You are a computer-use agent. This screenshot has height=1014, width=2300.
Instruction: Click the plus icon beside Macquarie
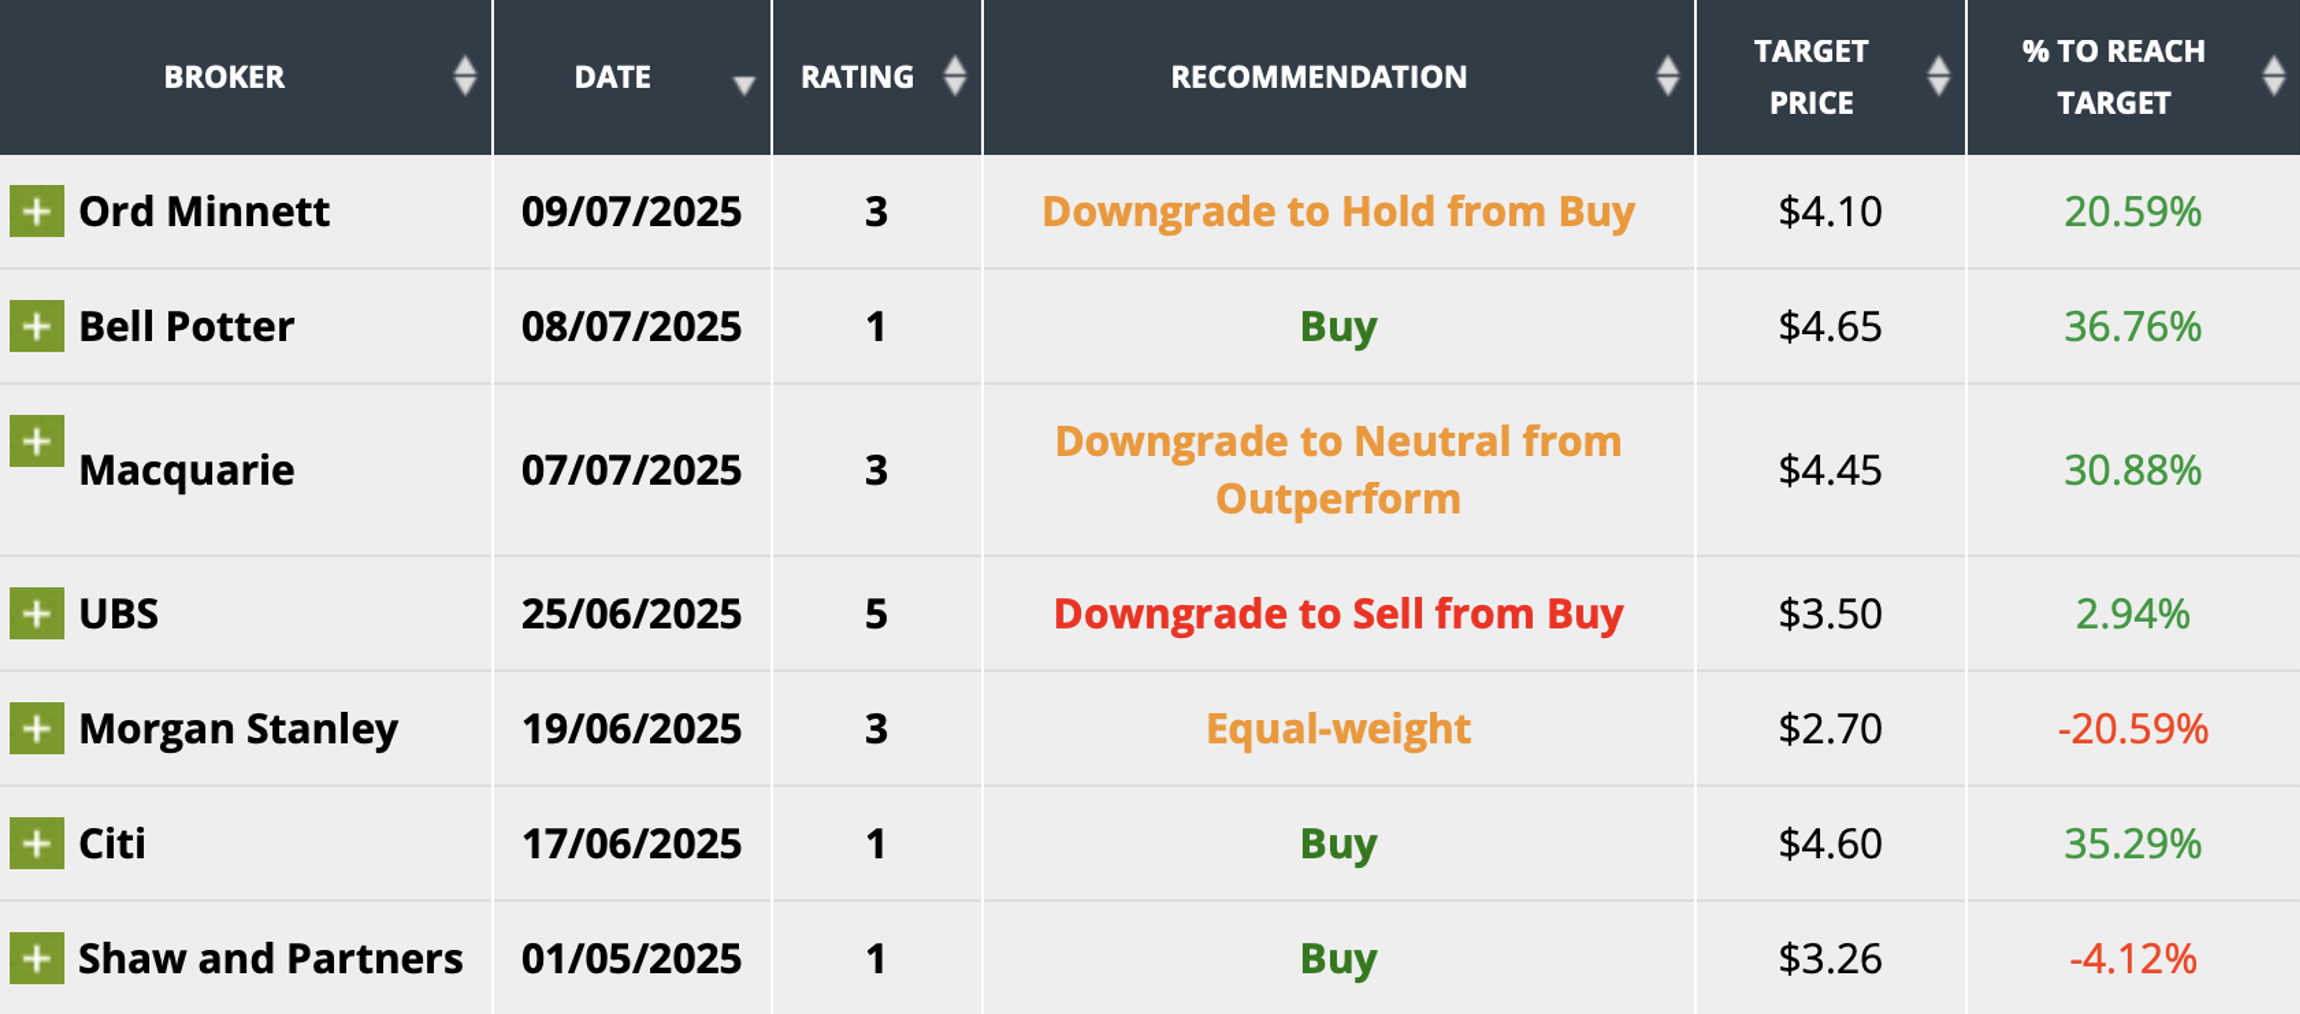pyautogui.click(x=37, y=441)
